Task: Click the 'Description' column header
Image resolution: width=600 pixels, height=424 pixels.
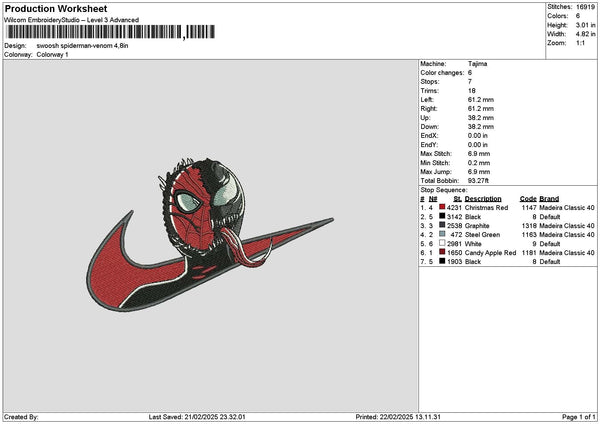Action: [483, 199]
